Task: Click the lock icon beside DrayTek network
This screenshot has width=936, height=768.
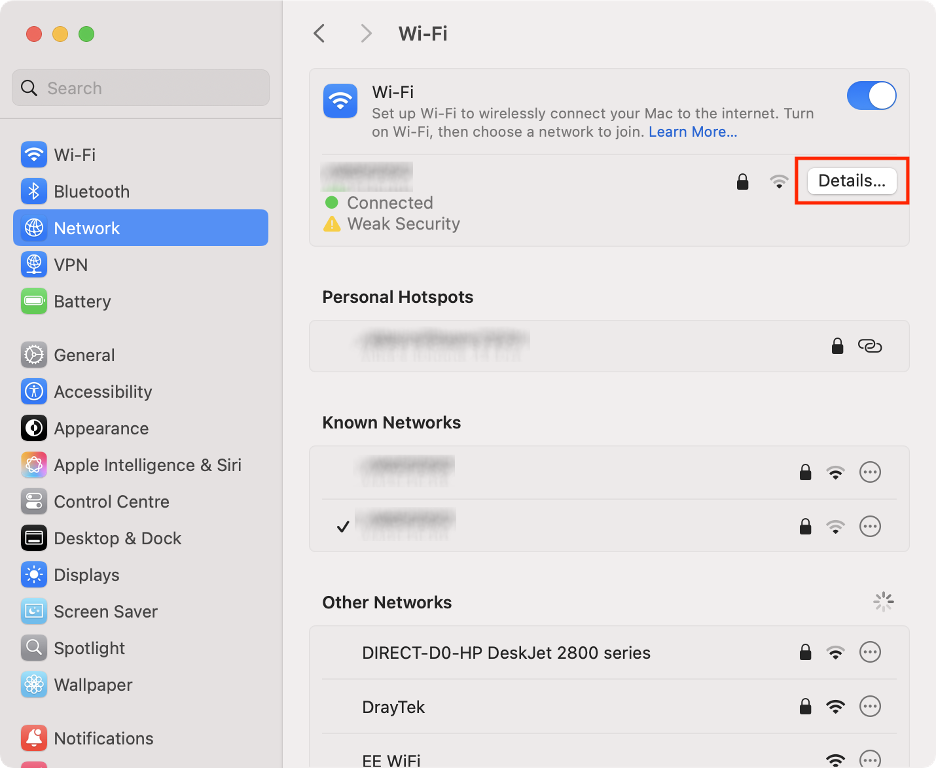Action: (805, 706)
